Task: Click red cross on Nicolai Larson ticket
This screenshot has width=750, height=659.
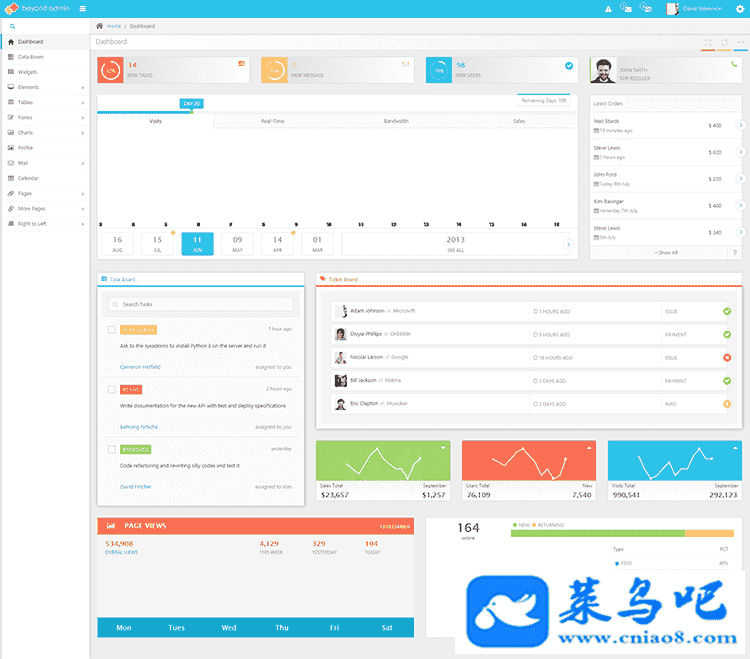Action: [727, 357]
